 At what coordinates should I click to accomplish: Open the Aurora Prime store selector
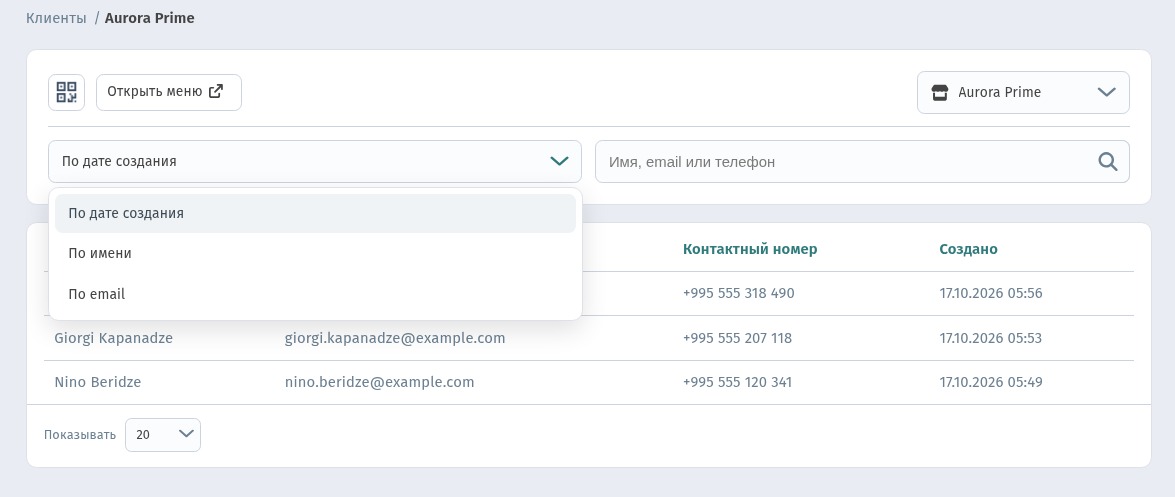(1023, 92)
